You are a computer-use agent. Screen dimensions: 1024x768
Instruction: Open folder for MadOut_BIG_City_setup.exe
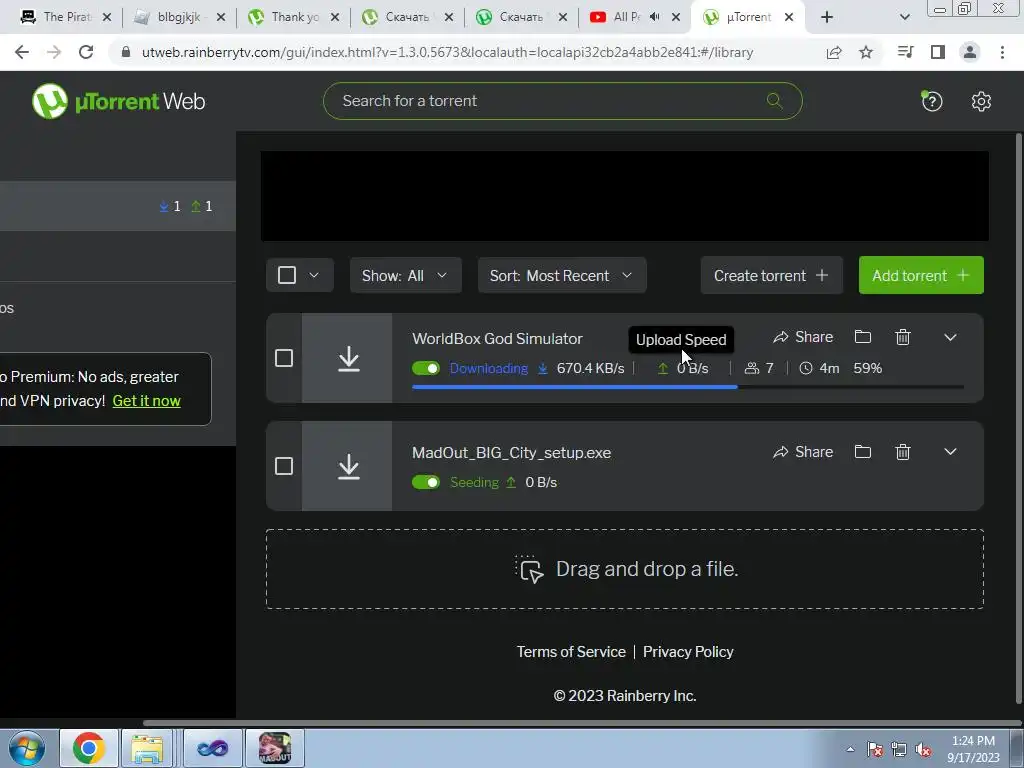coord(863,452)
